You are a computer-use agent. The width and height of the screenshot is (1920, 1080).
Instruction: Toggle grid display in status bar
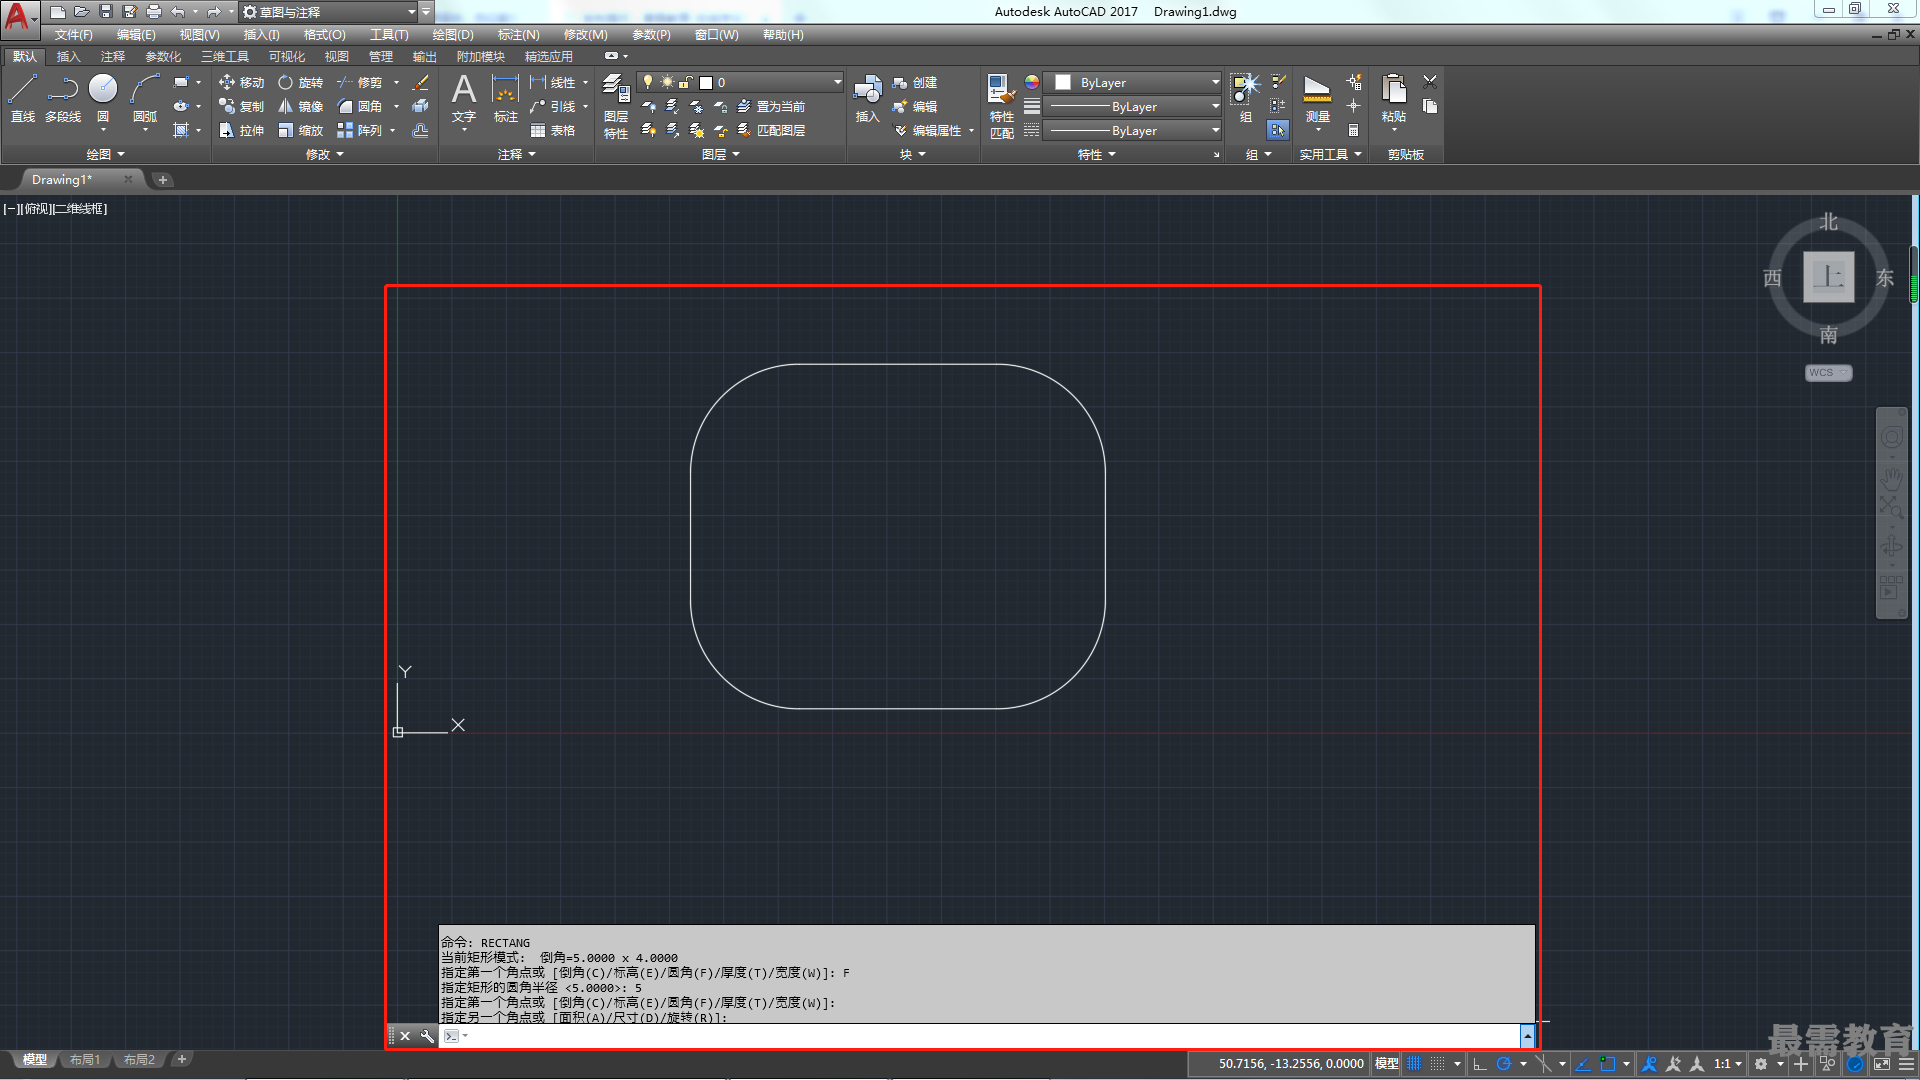pyautogui.click(x=1414, y=1064)
